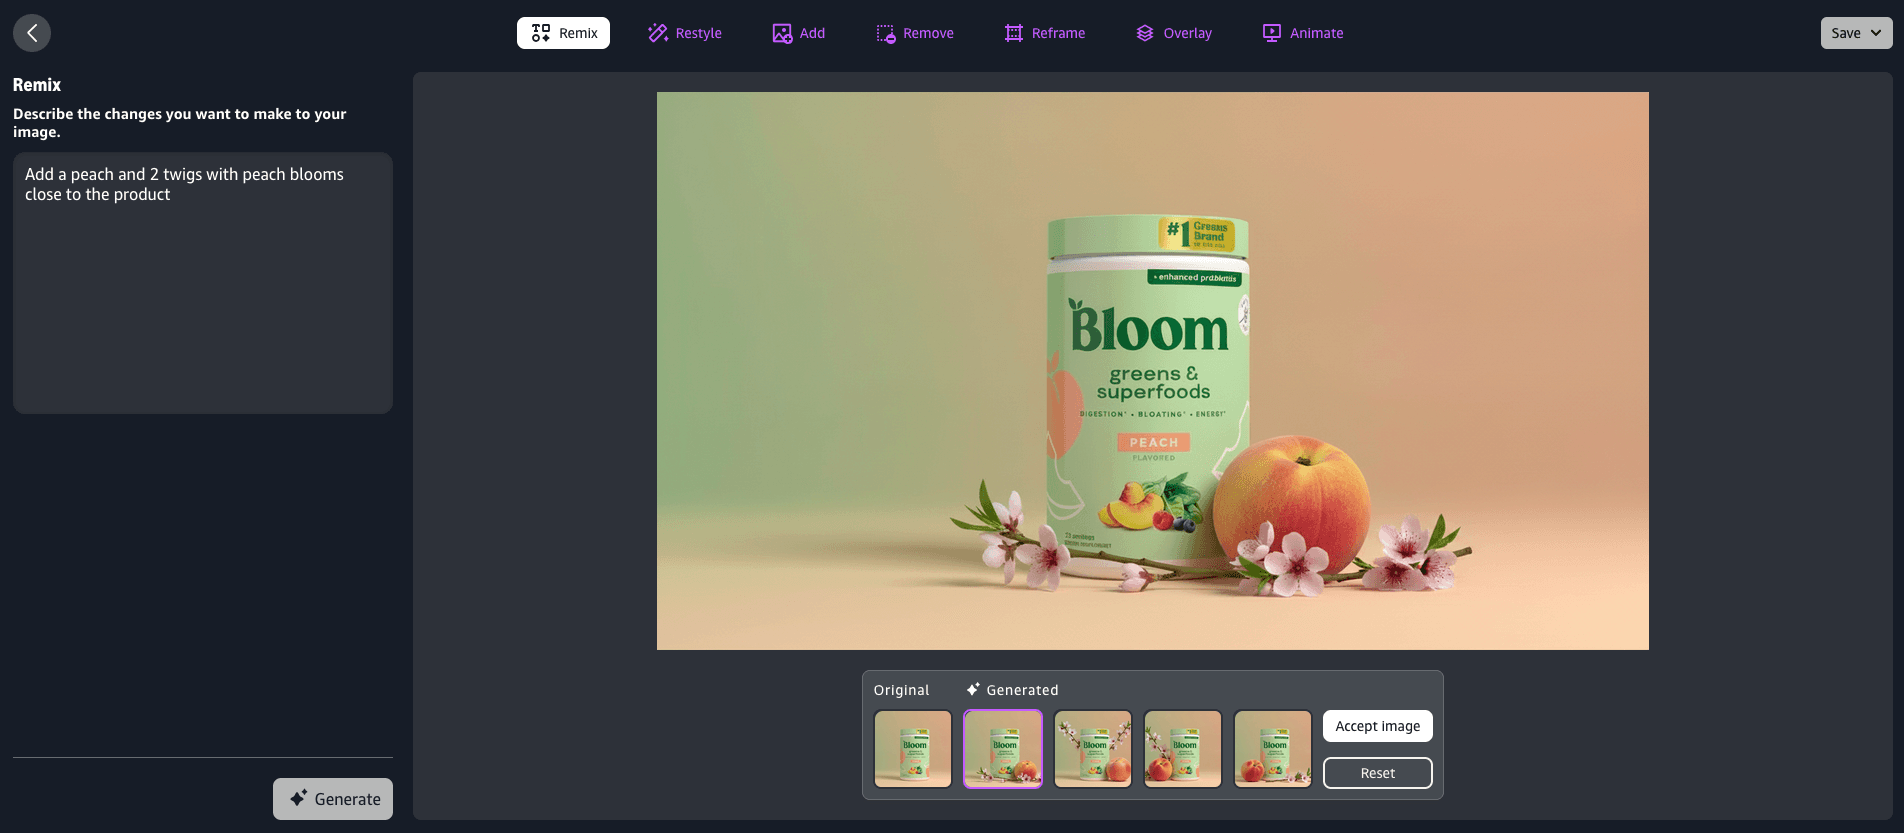This screenshot has height=833, width=1904.
Task: Select the second generated thumbnail
Action: 1093,749
